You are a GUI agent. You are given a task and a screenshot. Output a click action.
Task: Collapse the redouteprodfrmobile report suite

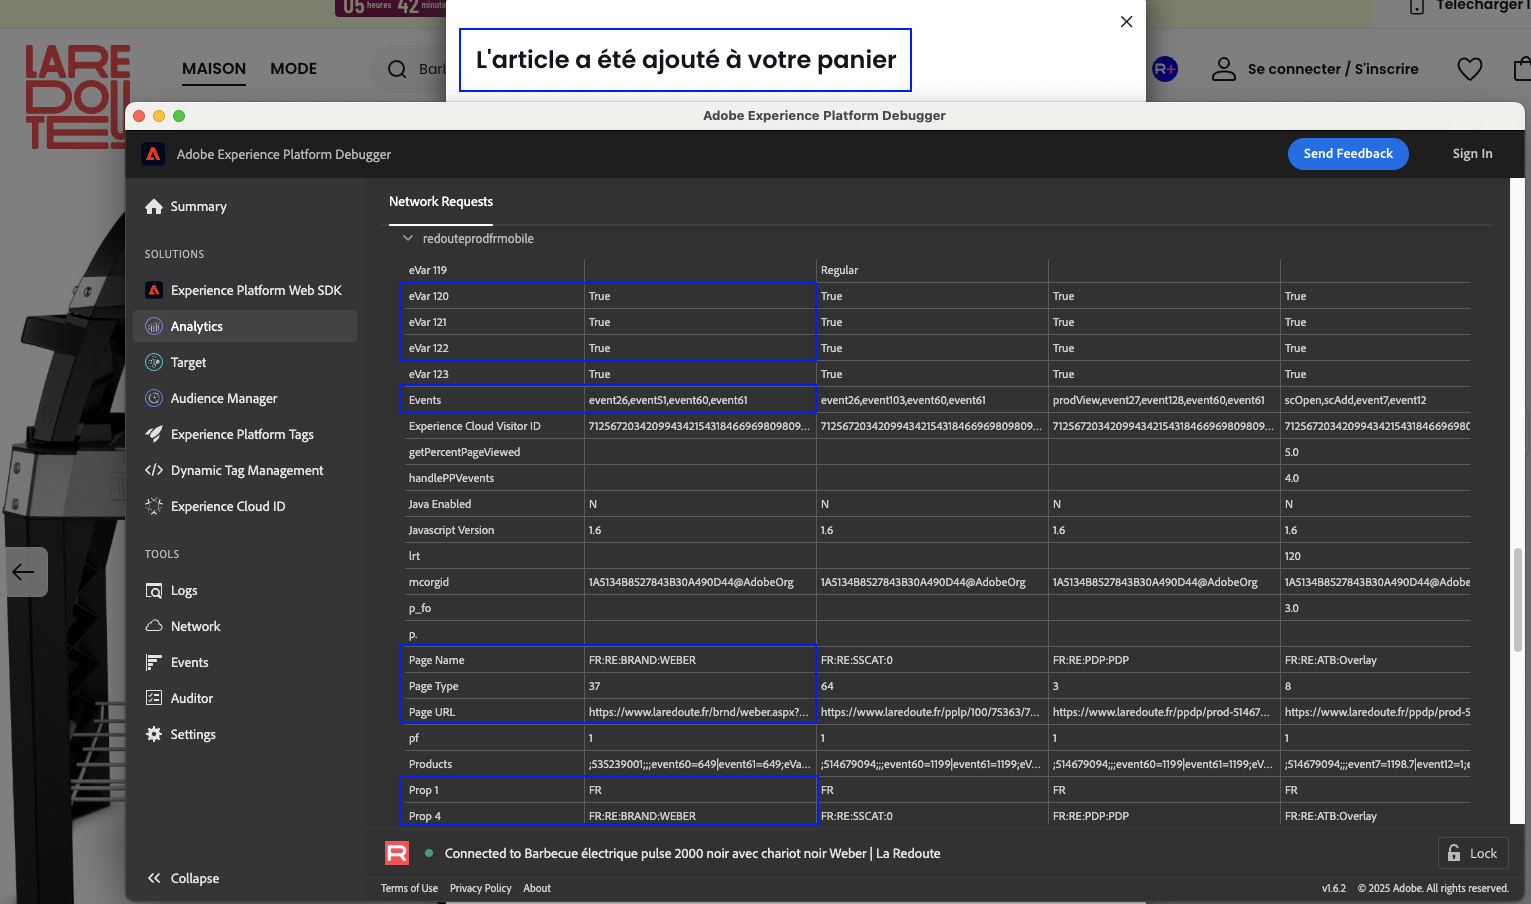(x=408, y=239)
